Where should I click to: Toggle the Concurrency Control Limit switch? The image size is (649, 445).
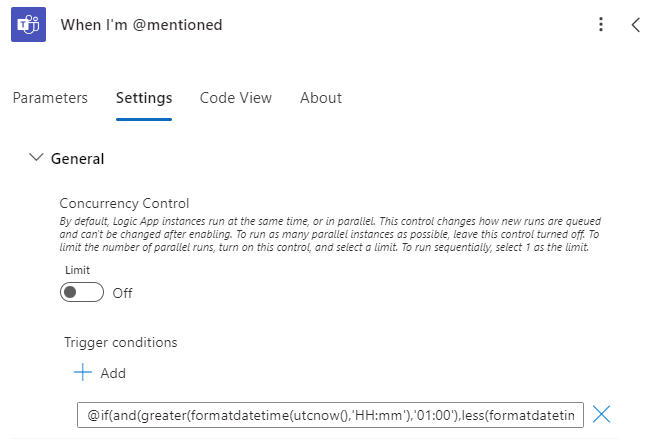(82, 293)
